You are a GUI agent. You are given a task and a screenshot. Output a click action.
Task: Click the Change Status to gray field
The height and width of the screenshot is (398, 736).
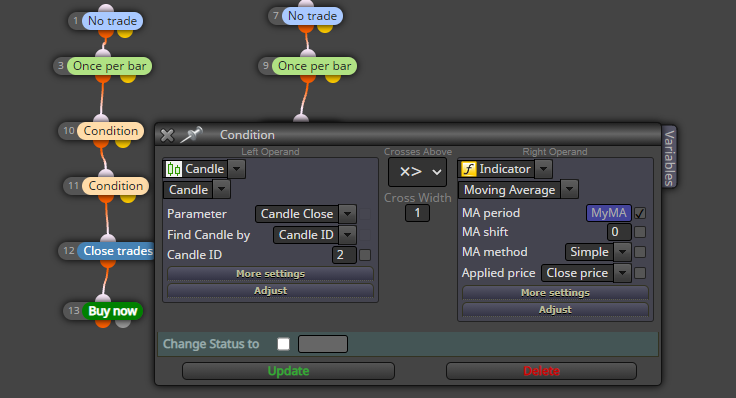[x=323, y=344]
